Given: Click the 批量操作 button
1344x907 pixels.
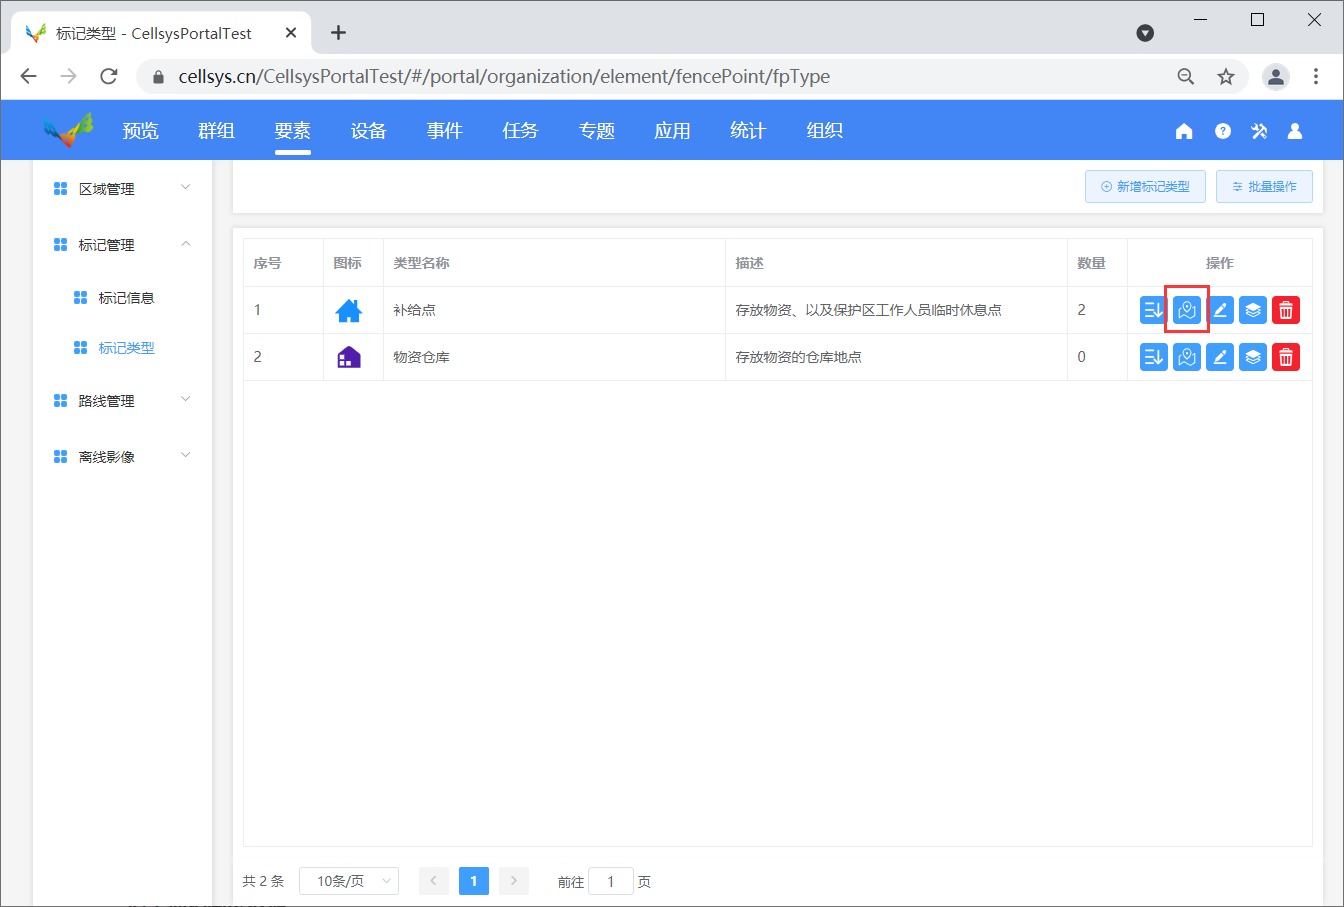Looking at the screenshot, I should (x=1264, y=187).
